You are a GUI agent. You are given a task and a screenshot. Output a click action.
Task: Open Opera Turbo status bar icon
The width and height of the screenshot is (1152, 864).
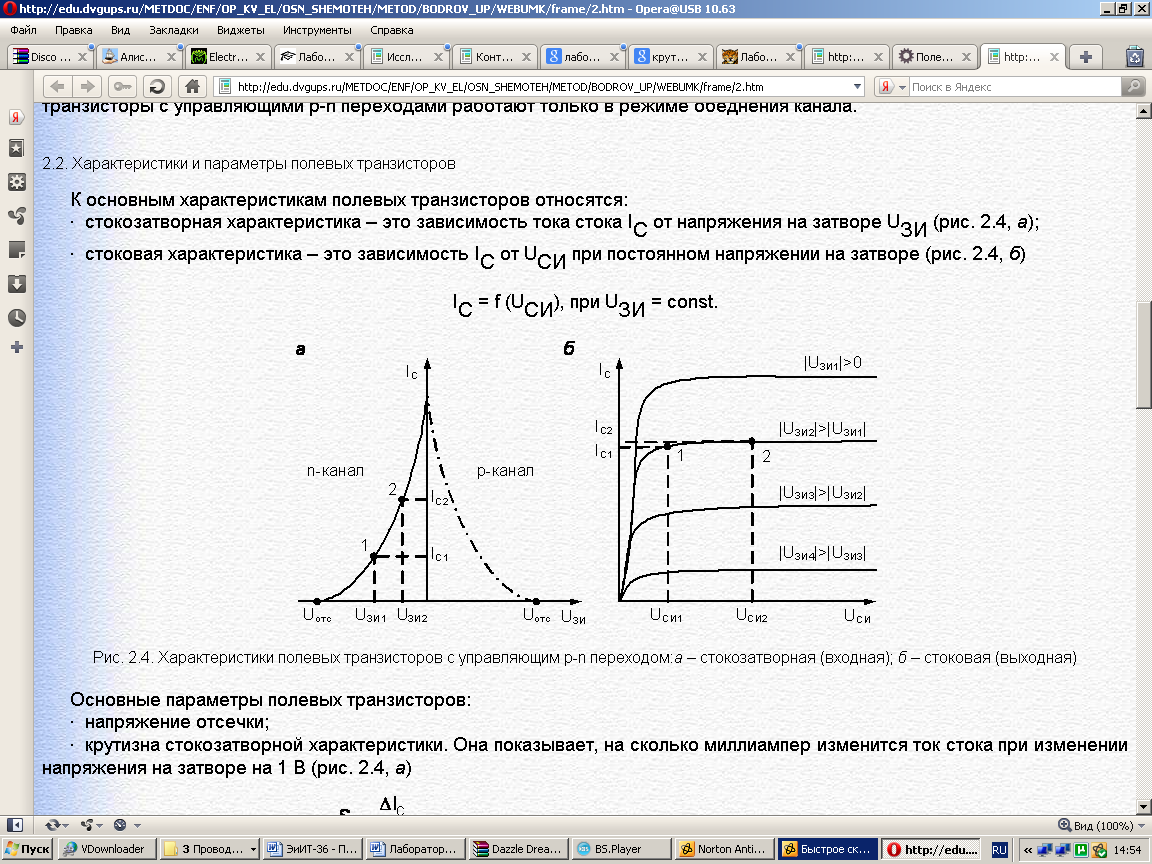[120, 825]
